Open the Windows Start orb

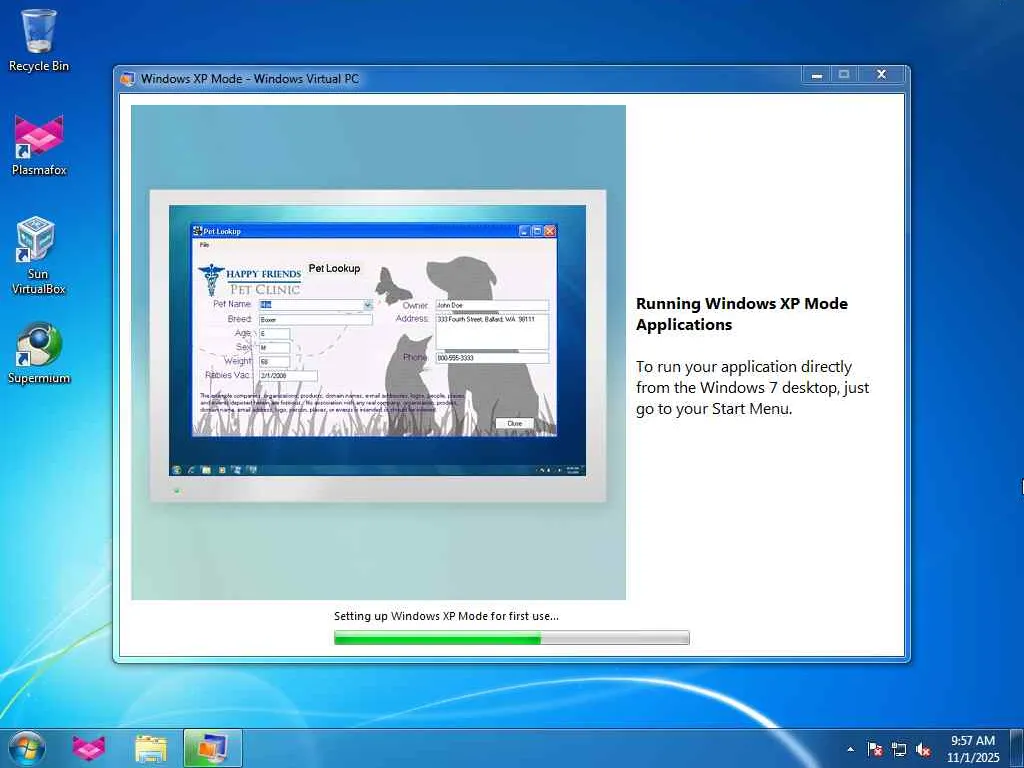[27, 748]
